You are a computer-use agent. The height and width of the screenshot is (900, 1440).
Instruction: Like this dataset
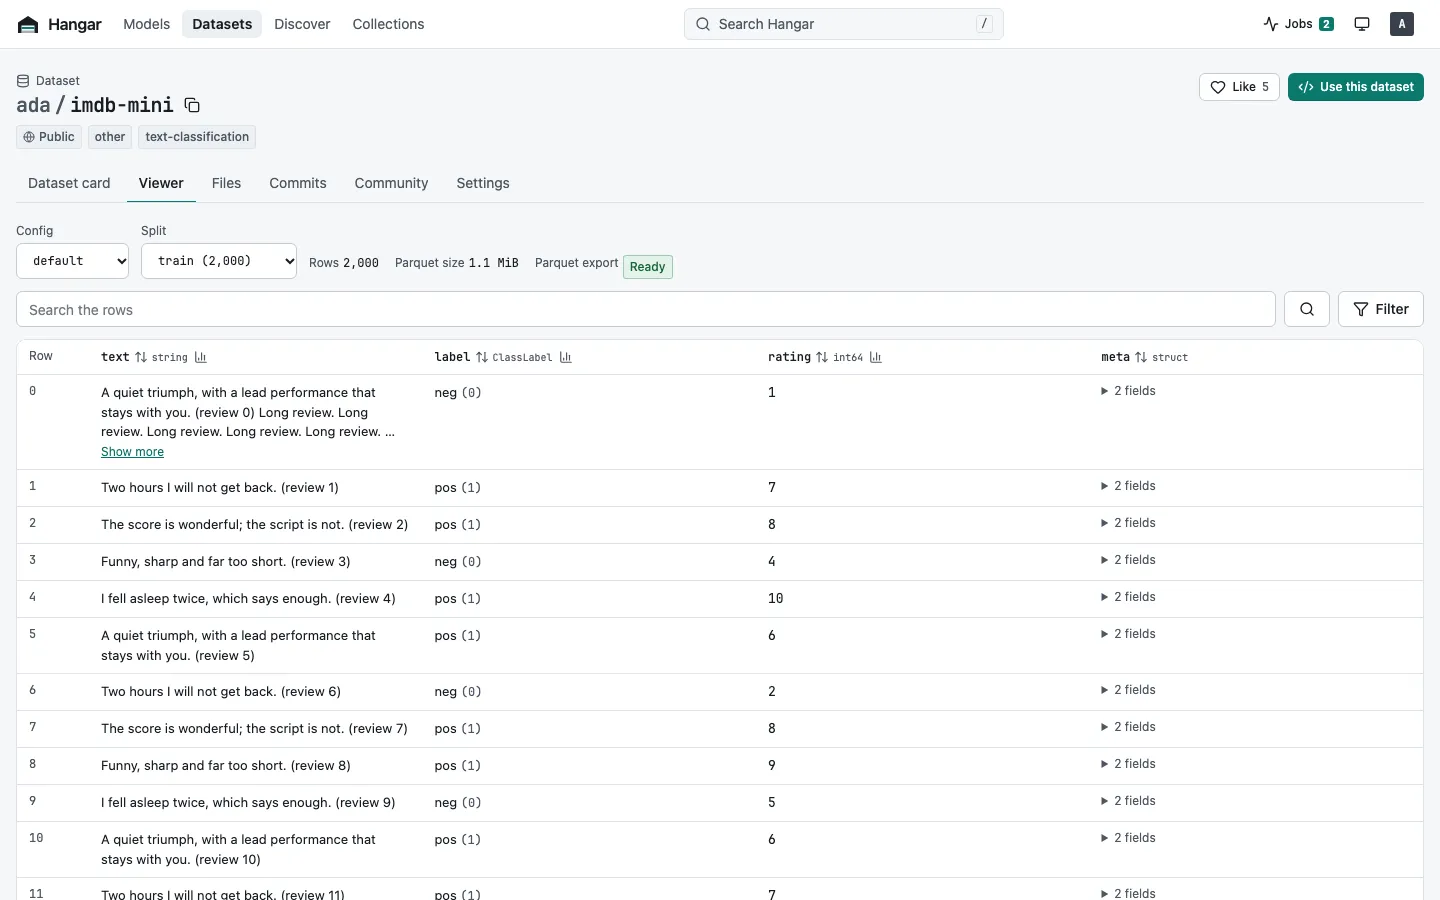(x=1239, y=87)
